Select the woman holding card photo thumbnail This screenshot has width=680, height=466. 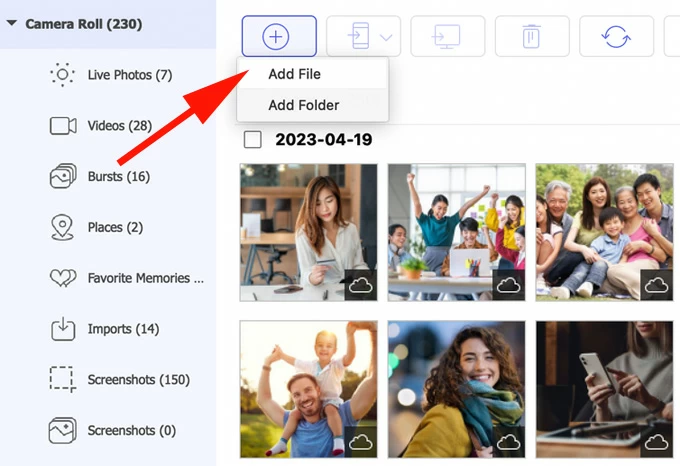click(308, 232)
